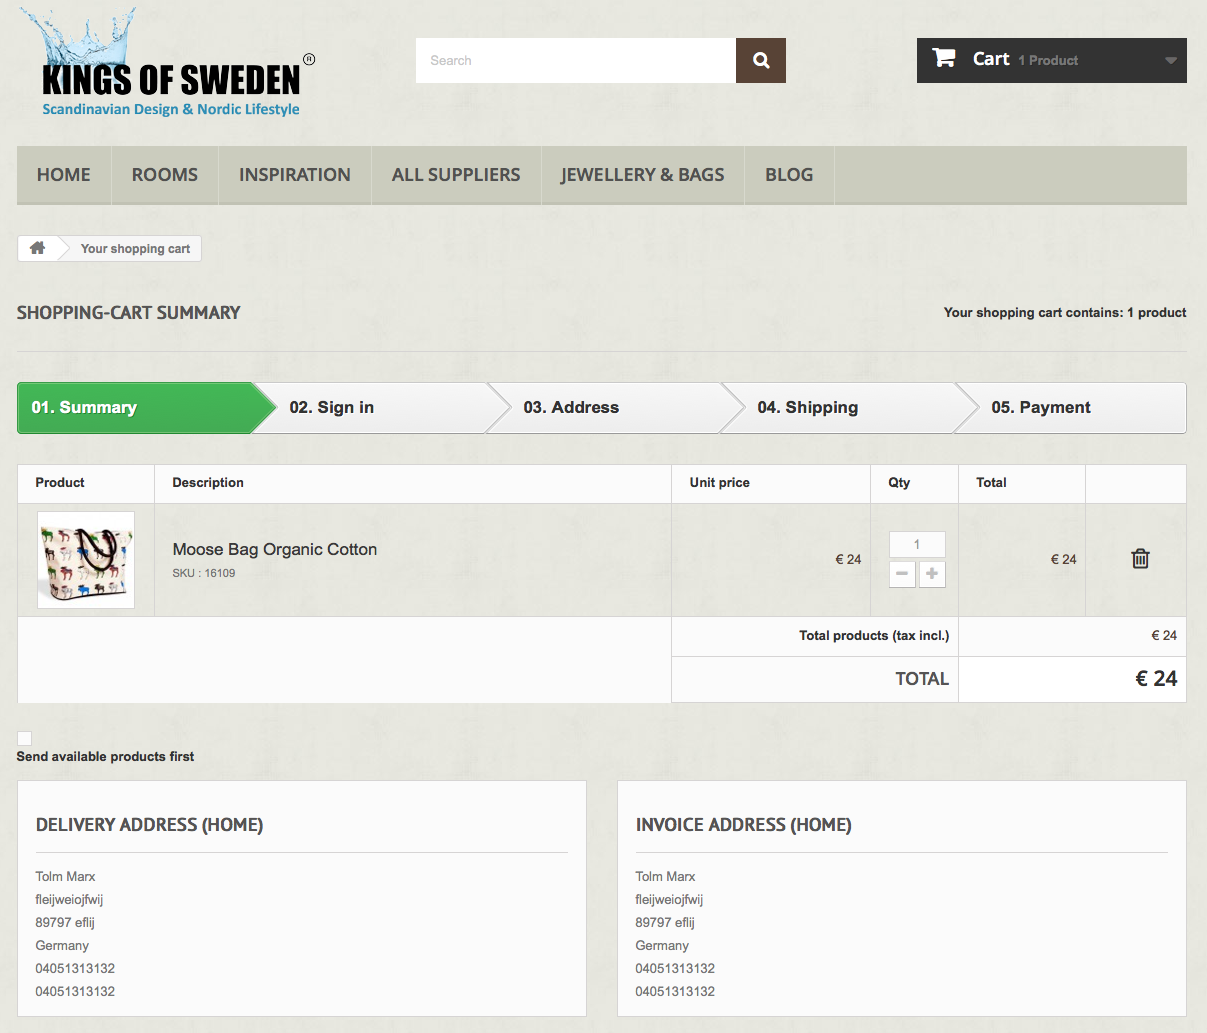Click the Cart 1 Product label

point(1025,60)
